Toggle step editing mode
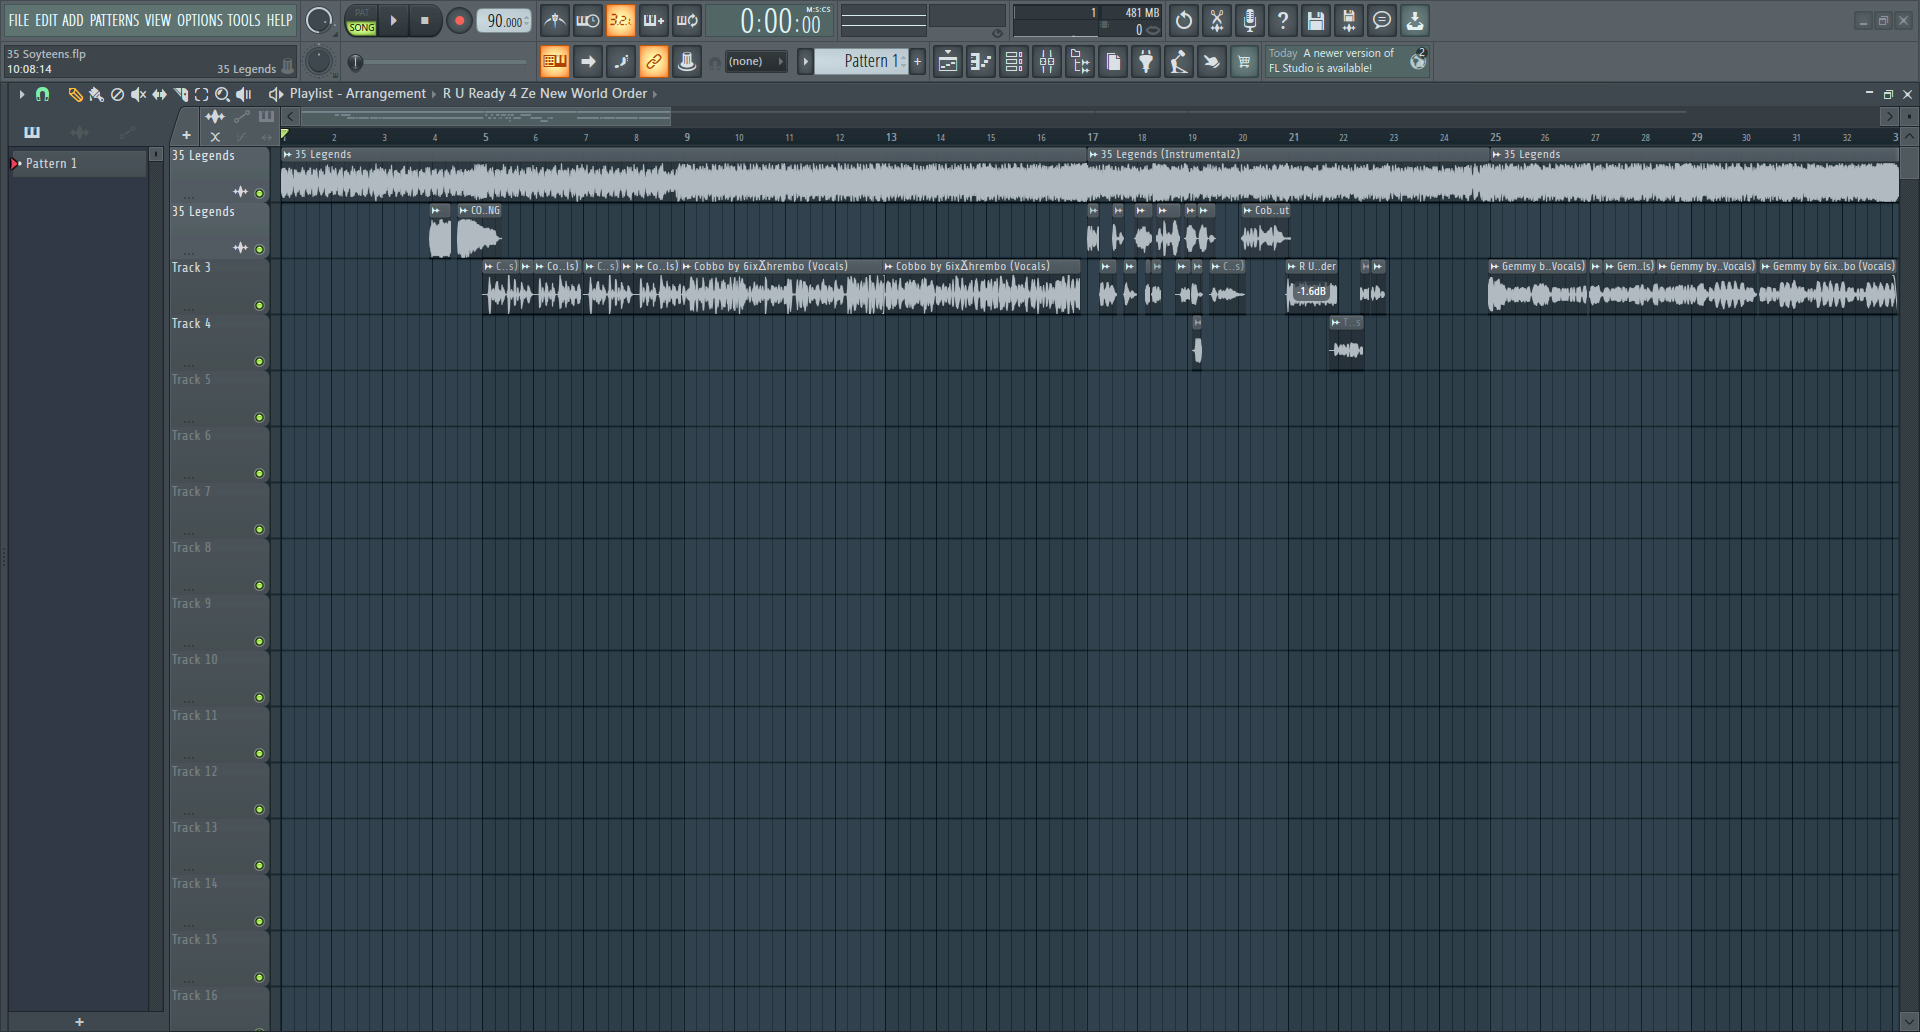The image size is (1920, 1032). (621, 62)
